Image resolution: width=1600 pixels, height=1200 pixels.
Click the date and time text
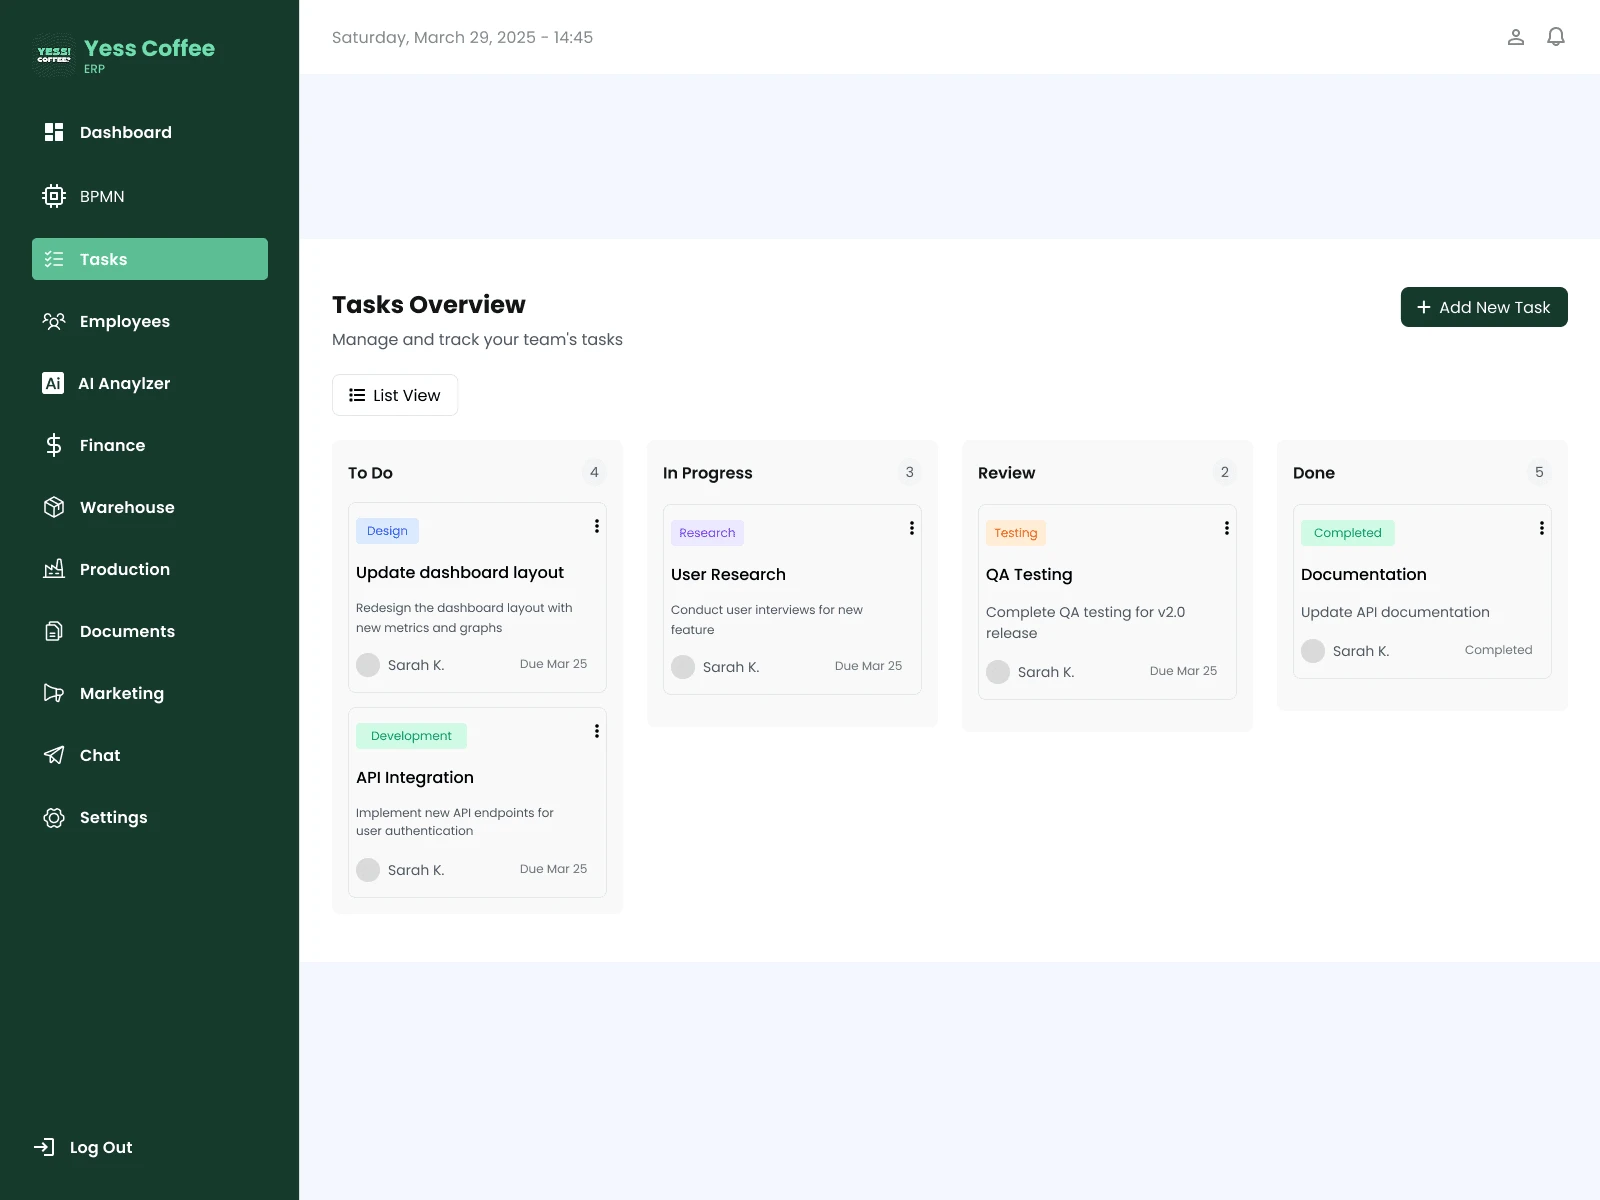(x=462, y=37)
